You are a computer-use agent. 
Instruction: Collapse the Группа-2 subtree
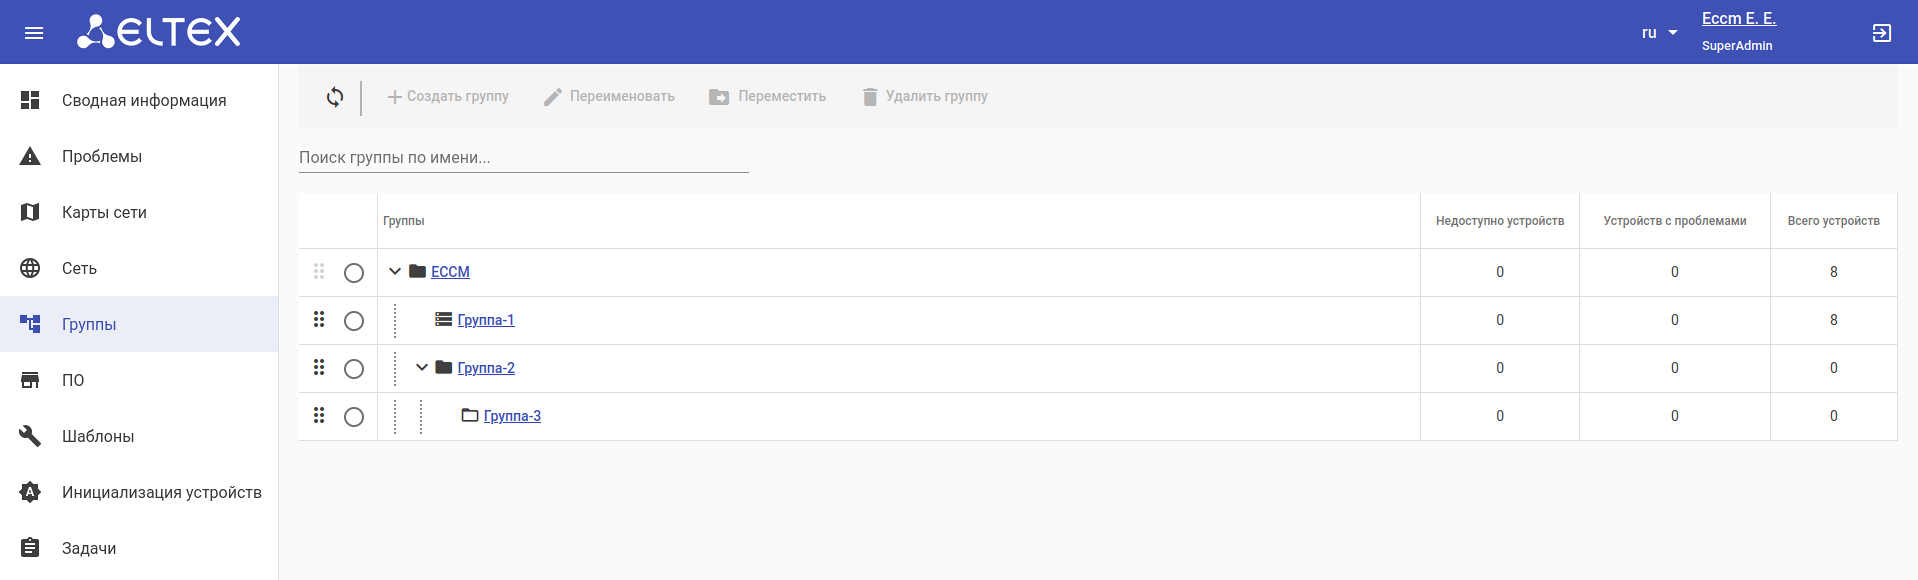(422, 368)
